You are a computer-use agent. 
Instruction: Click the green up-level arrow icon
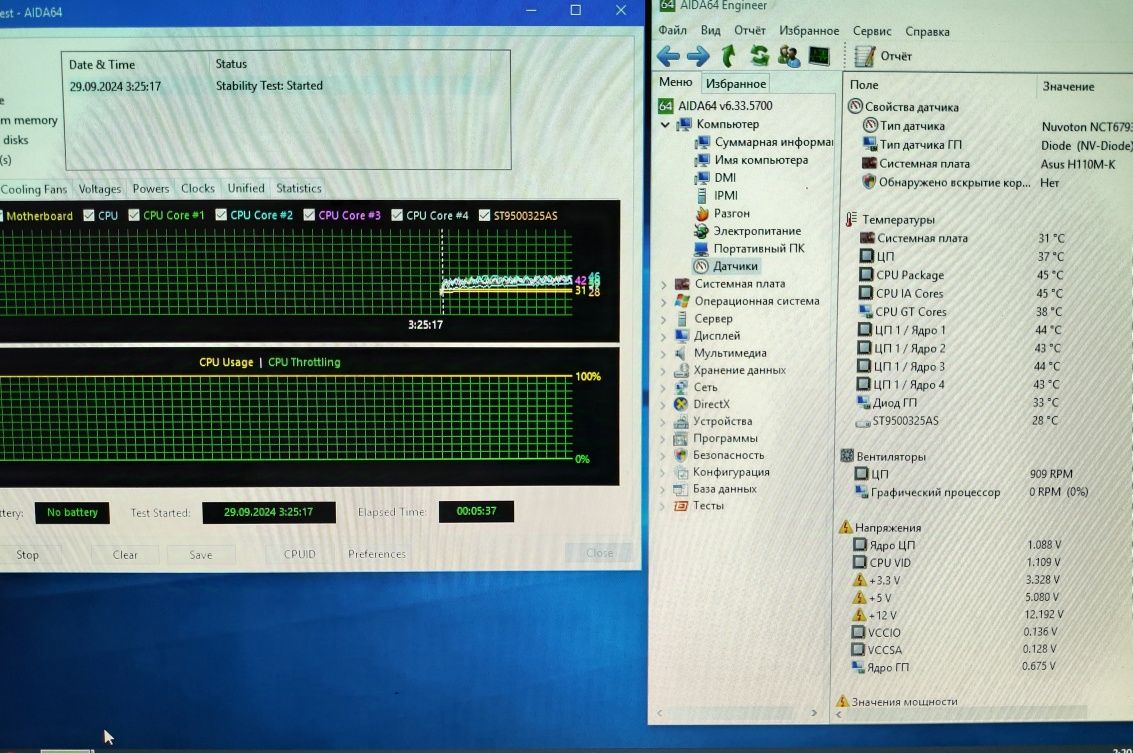[728, 56]
